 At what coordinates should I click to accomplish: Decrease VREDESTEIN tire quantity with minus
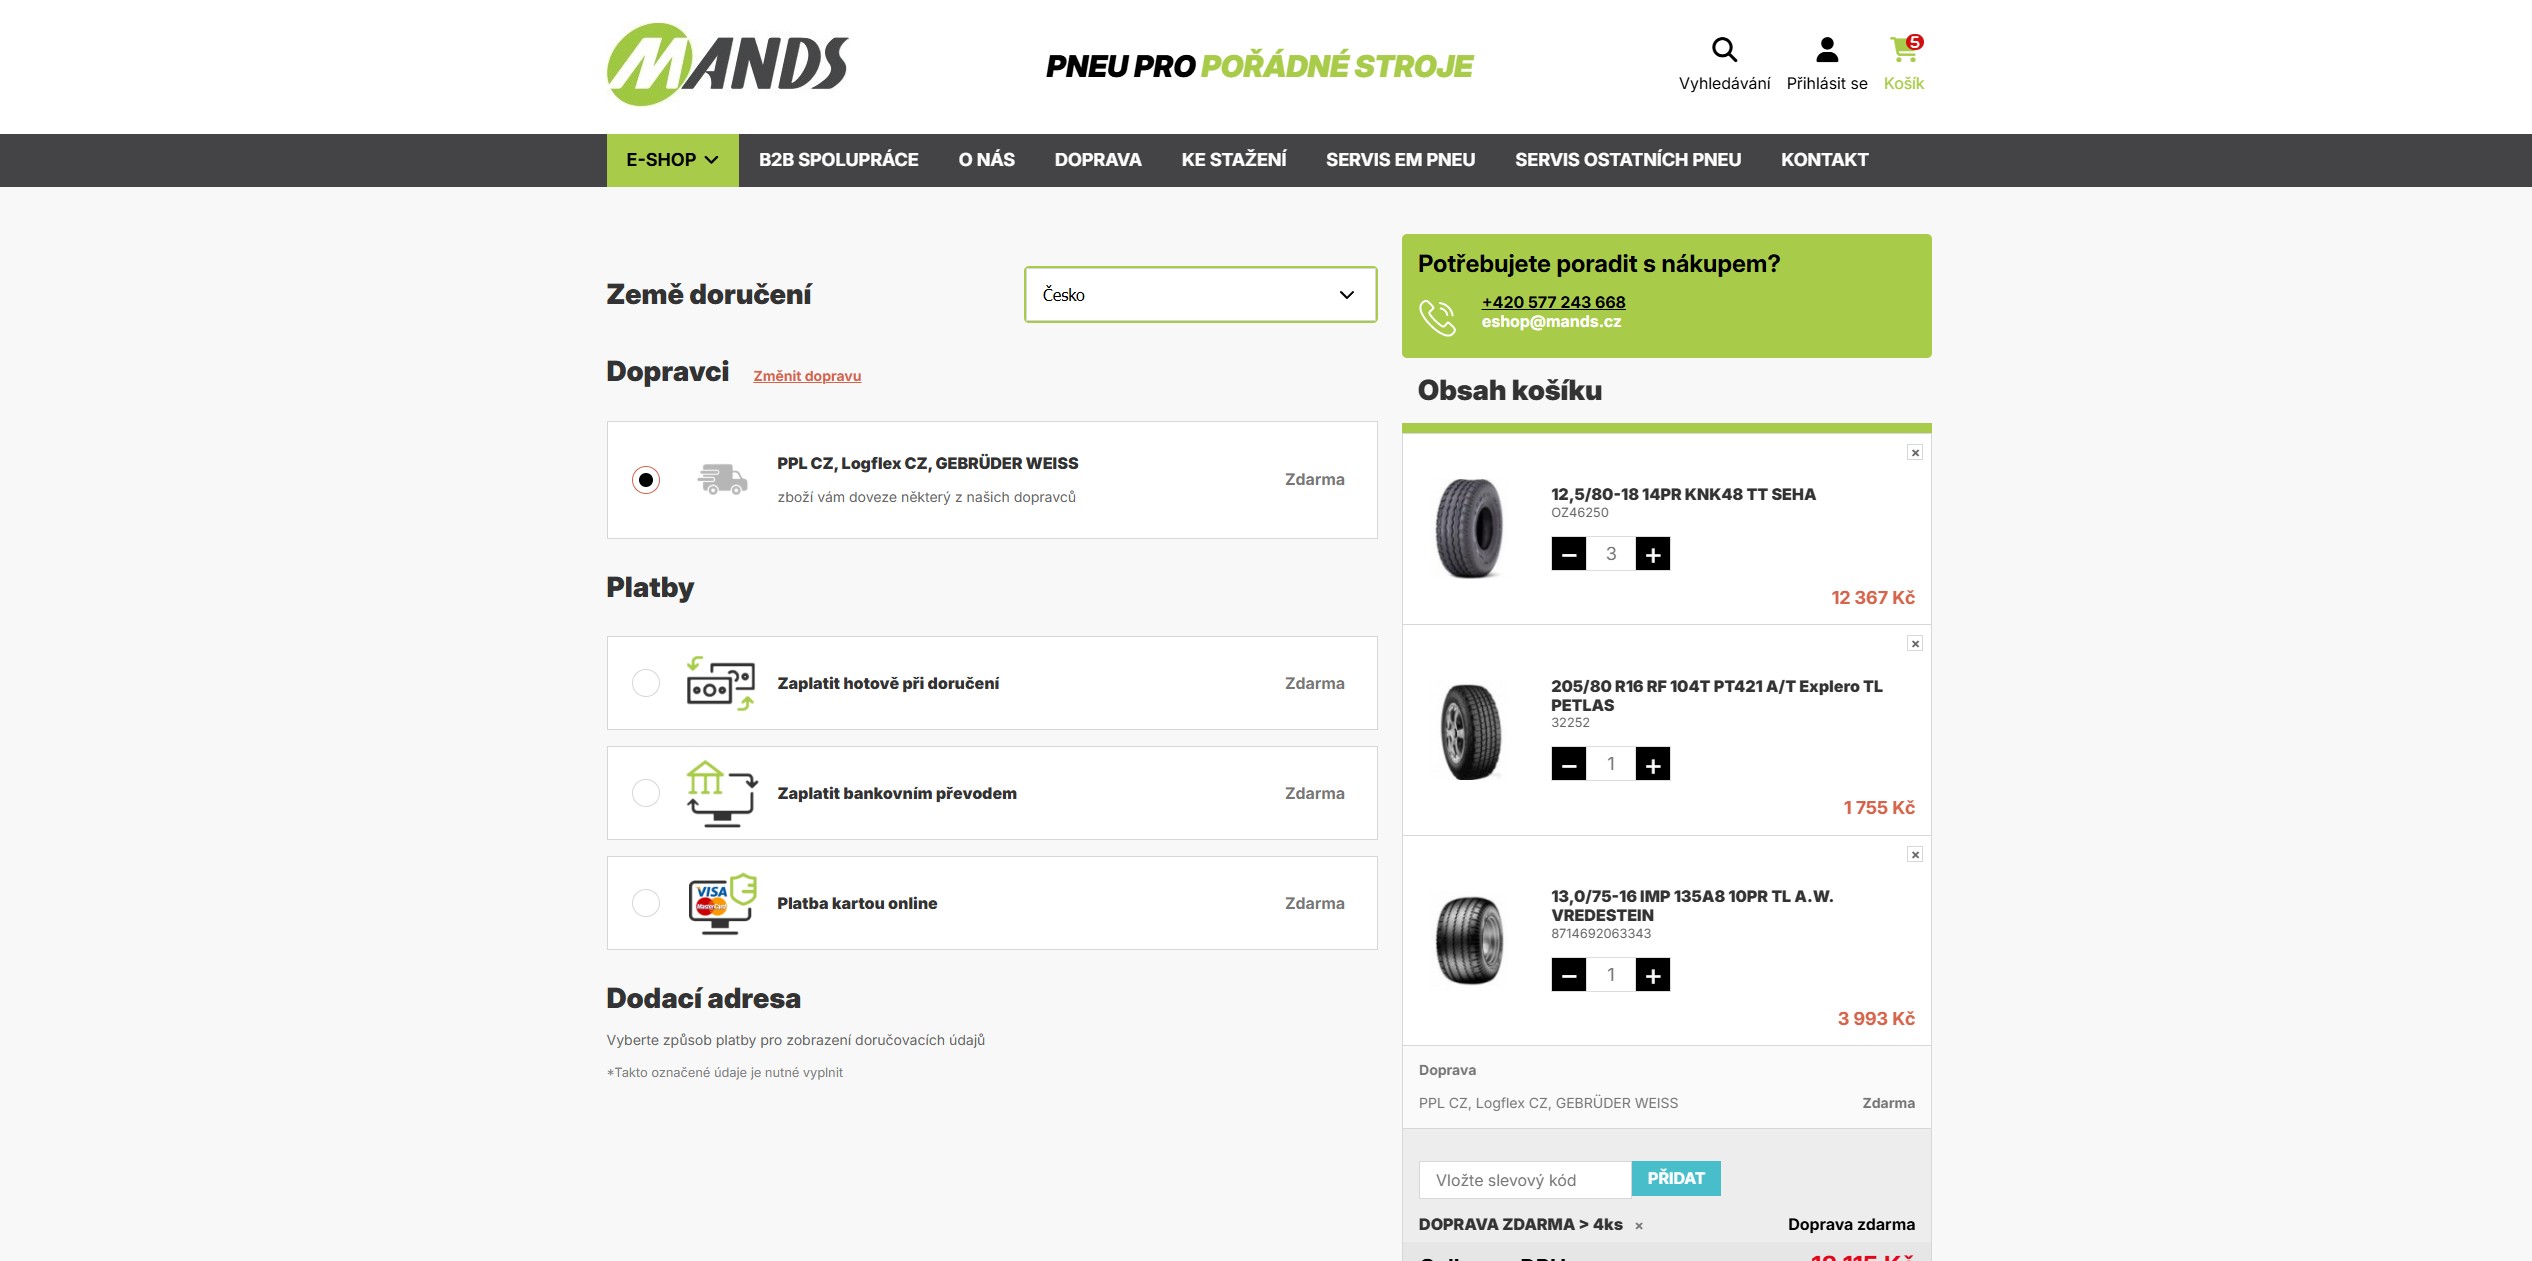(1569, 975)
